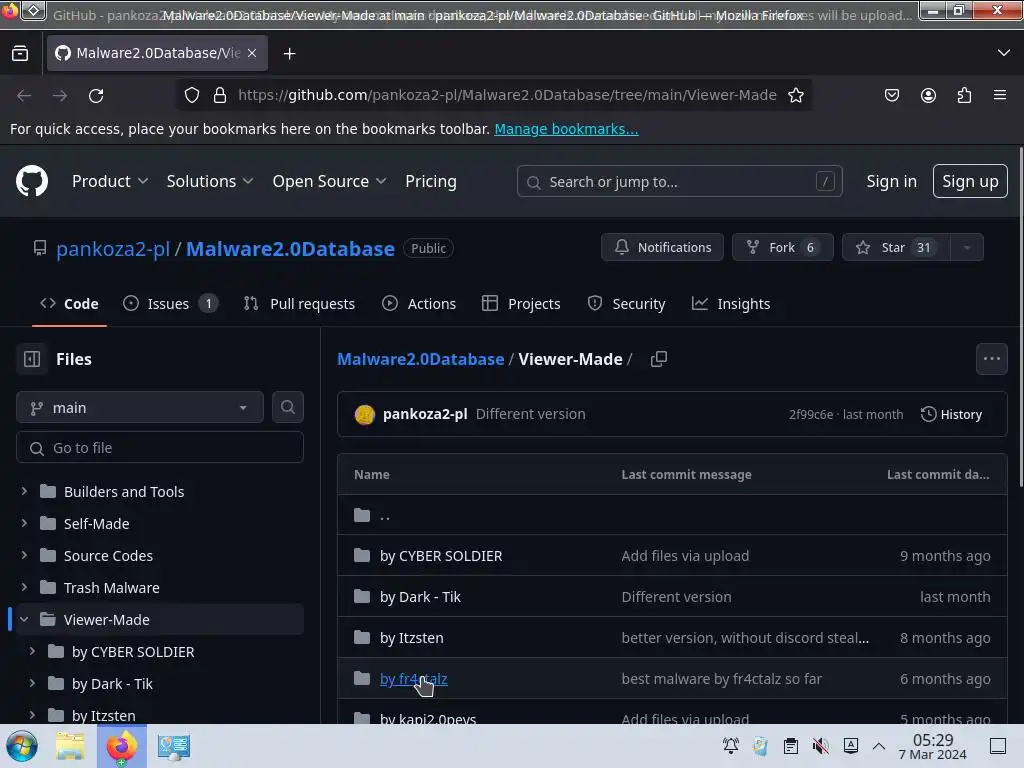1024x768 pixels.
Task: Open the star lists dropdown arrow
Action: (x=967, y=248)
